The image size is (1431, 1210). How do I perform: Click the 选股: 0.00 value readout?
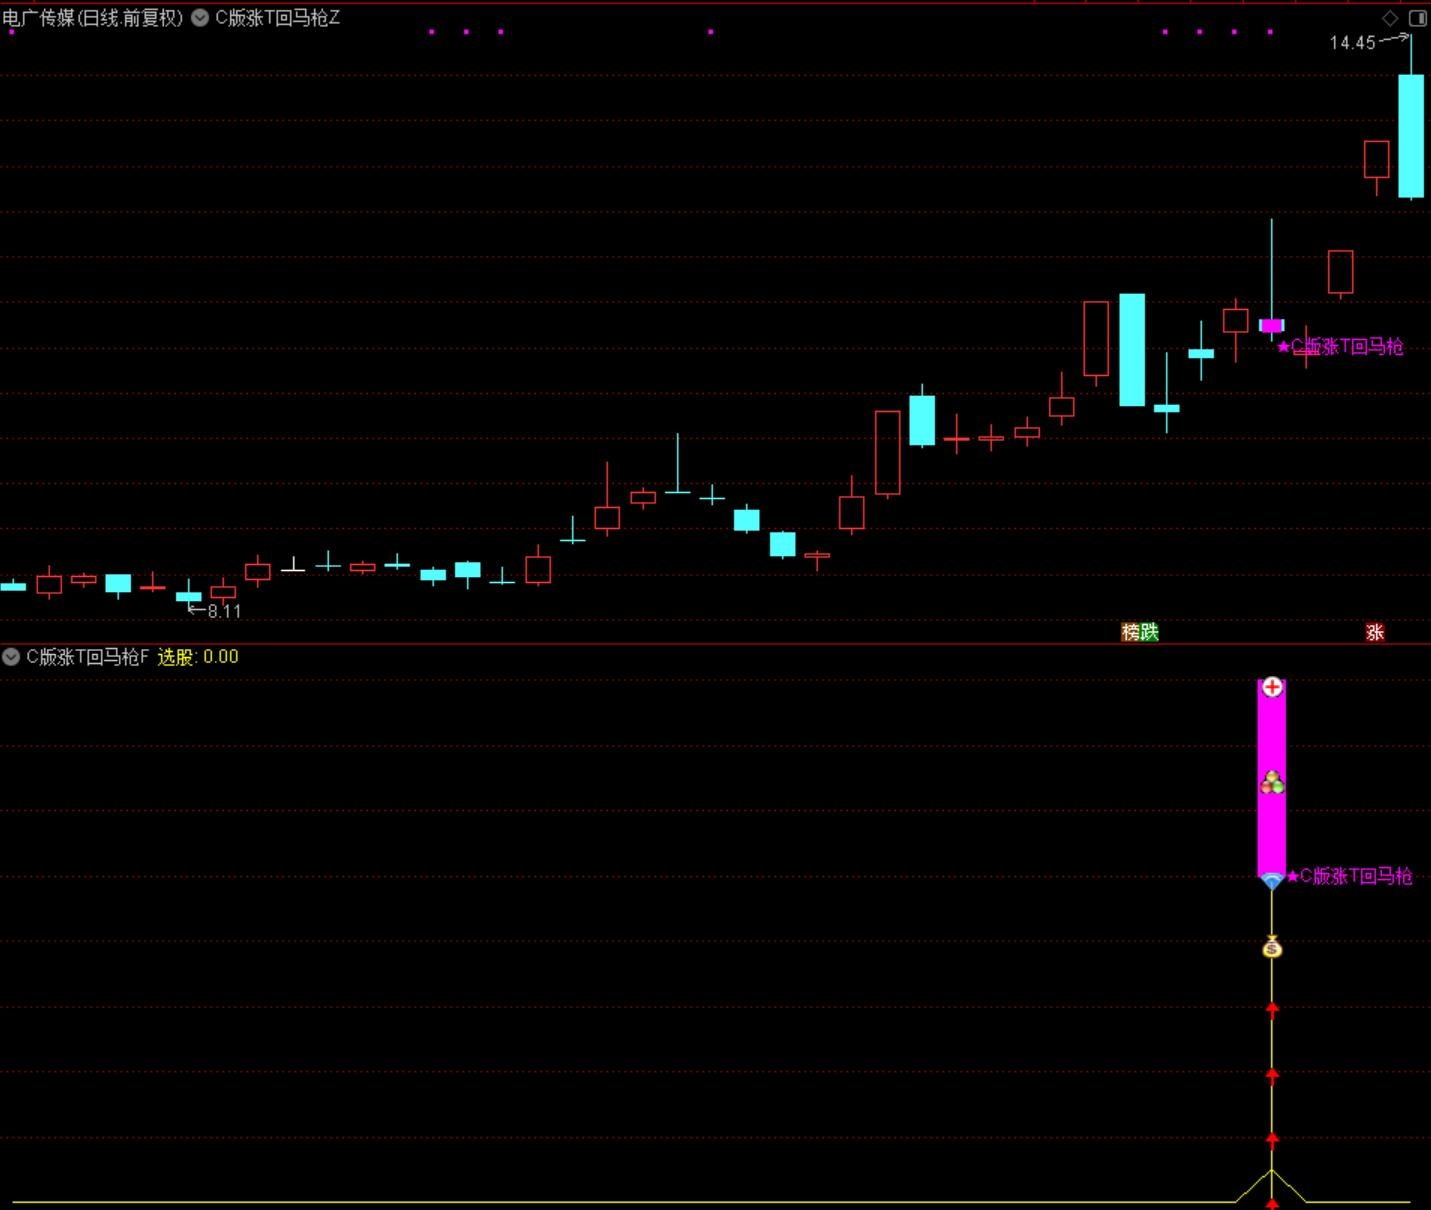[x=198, y=657]
